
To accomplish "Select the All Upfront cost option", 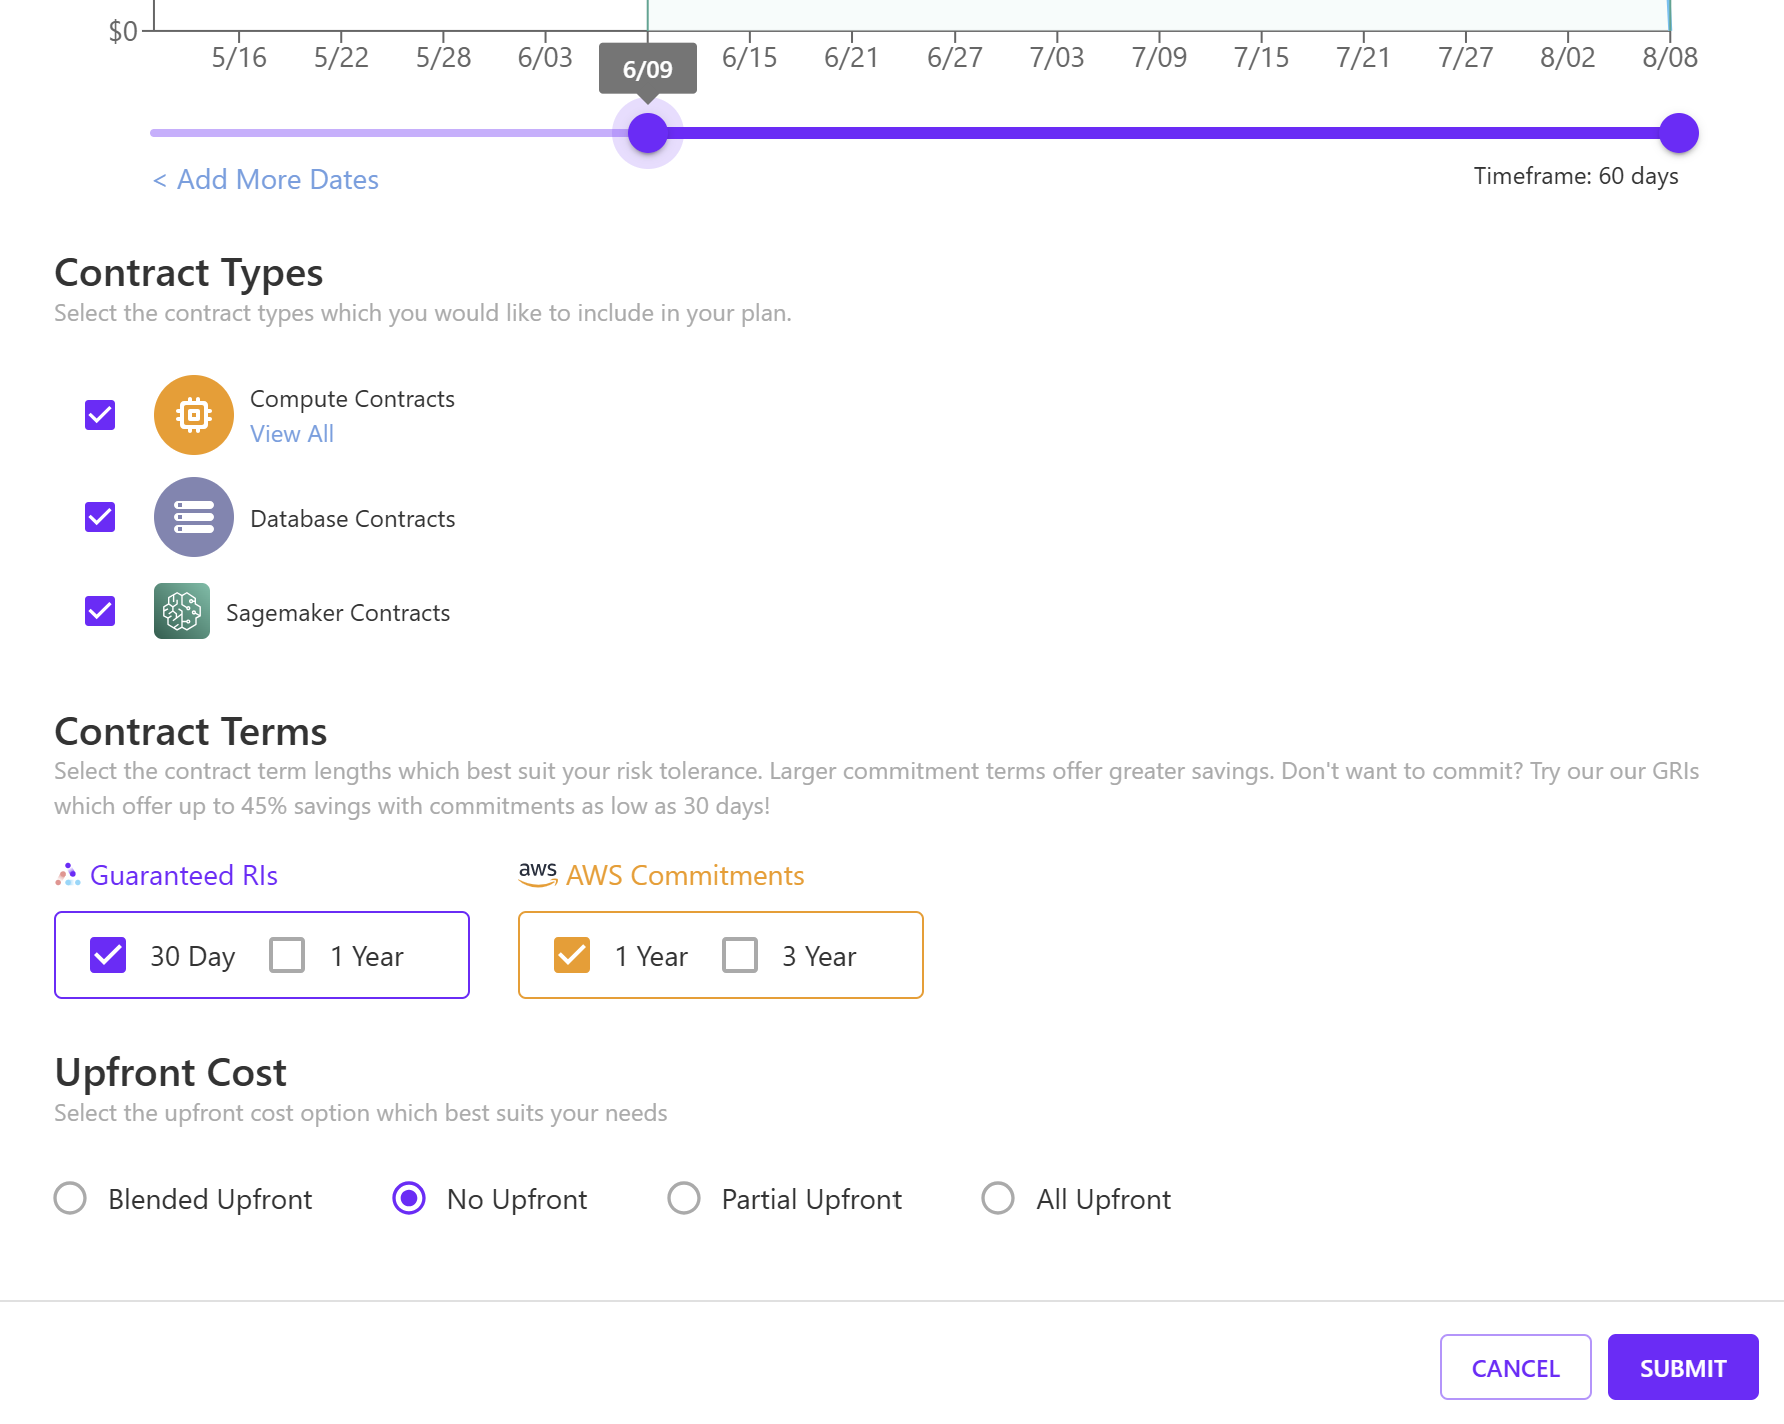I will pyautogui.click(x=998, y=1198).
